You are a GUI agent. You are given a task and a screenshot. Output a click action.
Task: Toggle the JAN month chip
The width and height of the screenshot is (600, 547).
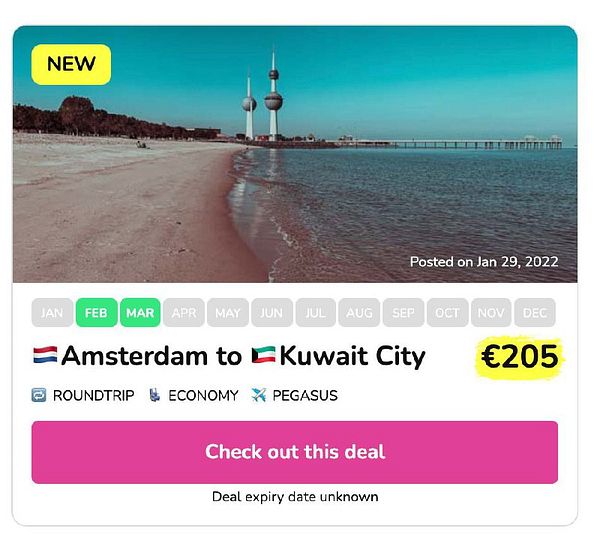pos(52,313)
